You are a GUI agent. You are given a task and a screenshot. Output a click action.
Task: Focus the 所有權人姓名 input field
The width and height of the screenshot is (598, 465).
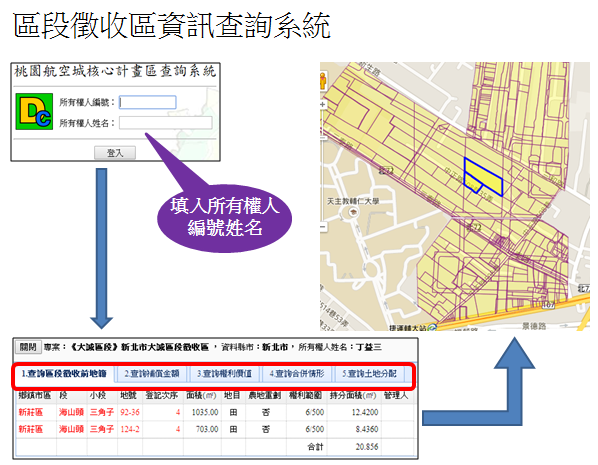166,123
